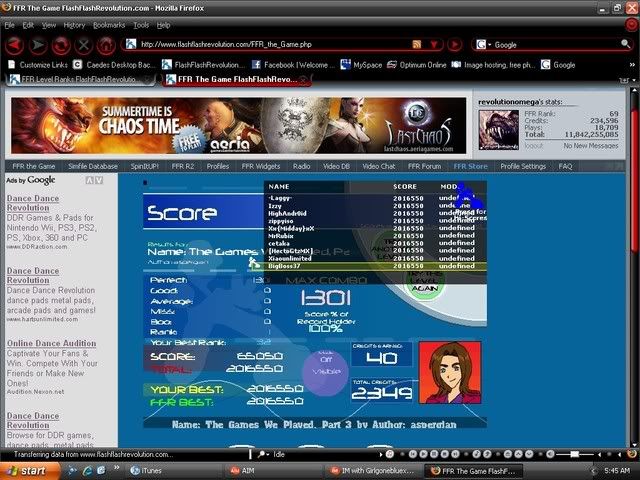Click the browser Back arrow button

13,45
